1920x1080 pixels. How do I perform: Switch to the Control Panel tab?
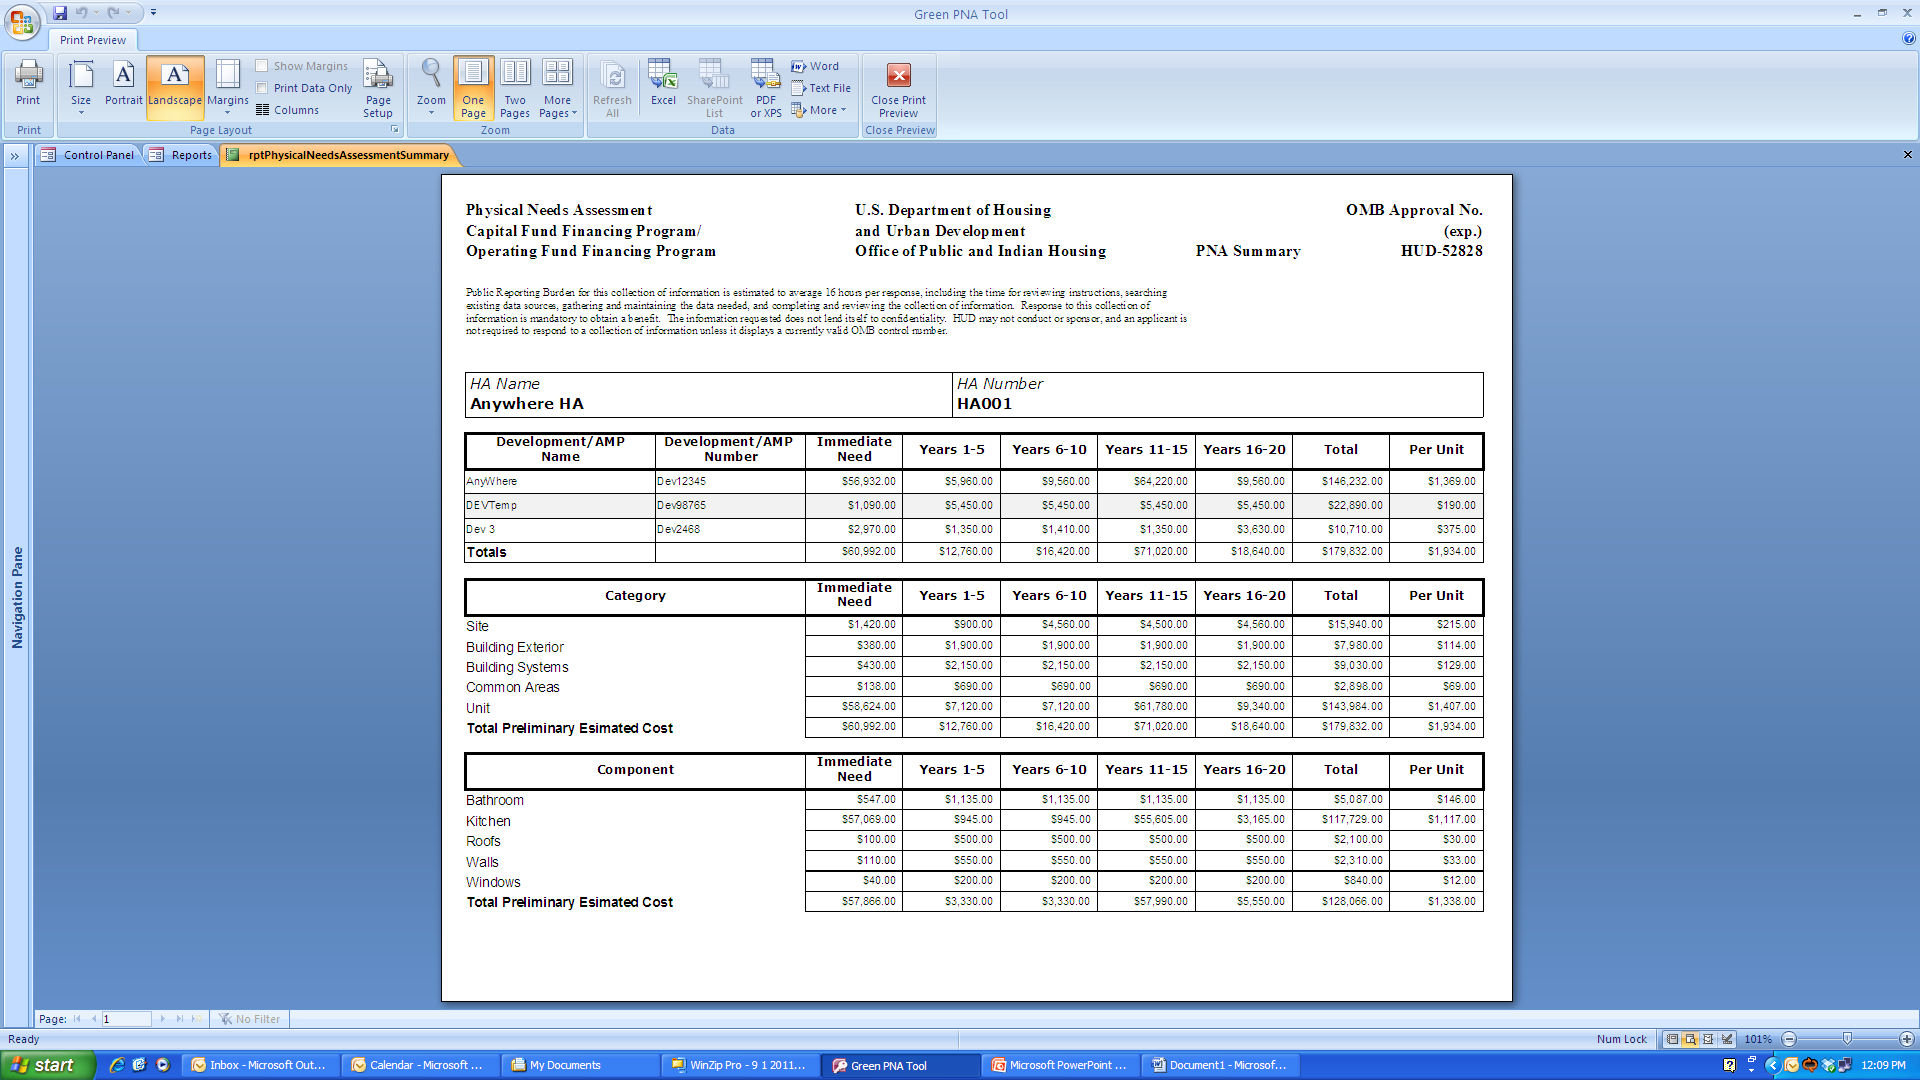pos(88,155)
